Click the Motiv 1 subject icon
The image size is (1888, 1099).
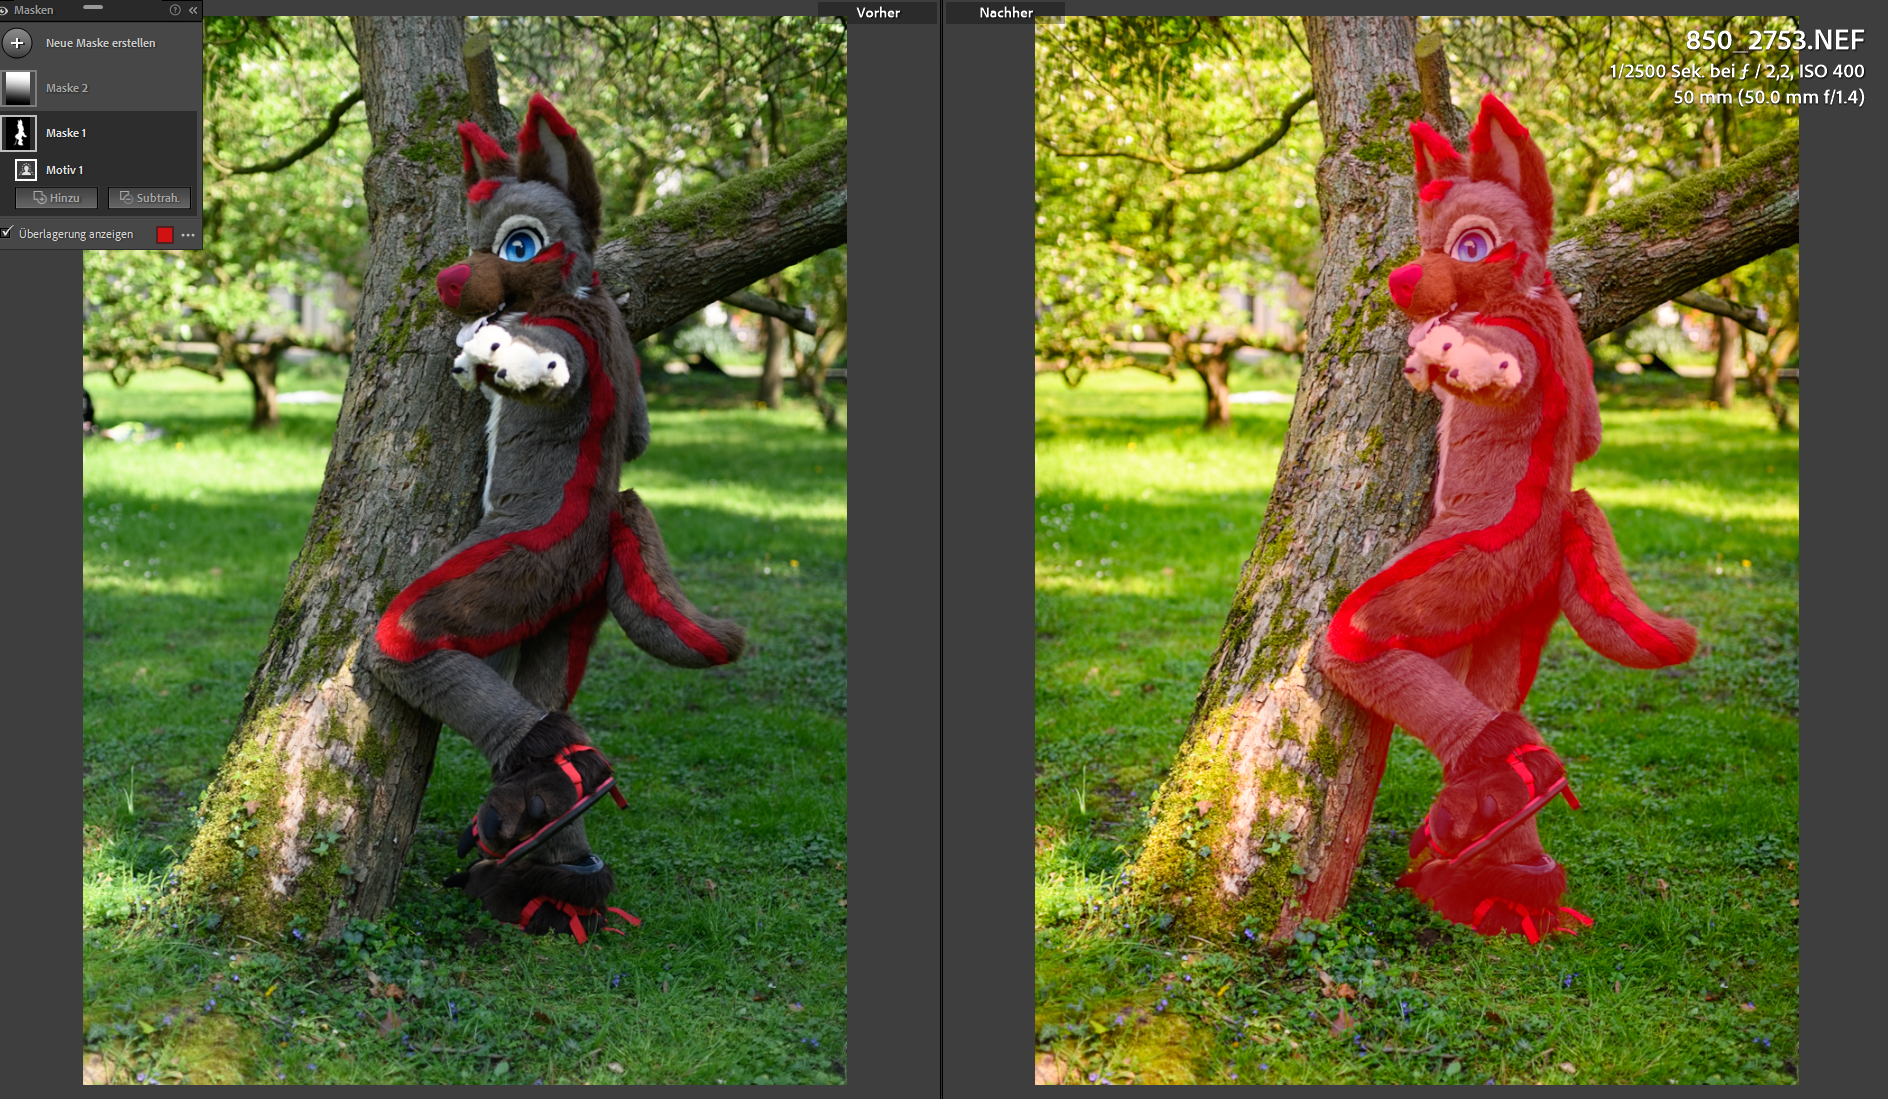click(26, 170)
